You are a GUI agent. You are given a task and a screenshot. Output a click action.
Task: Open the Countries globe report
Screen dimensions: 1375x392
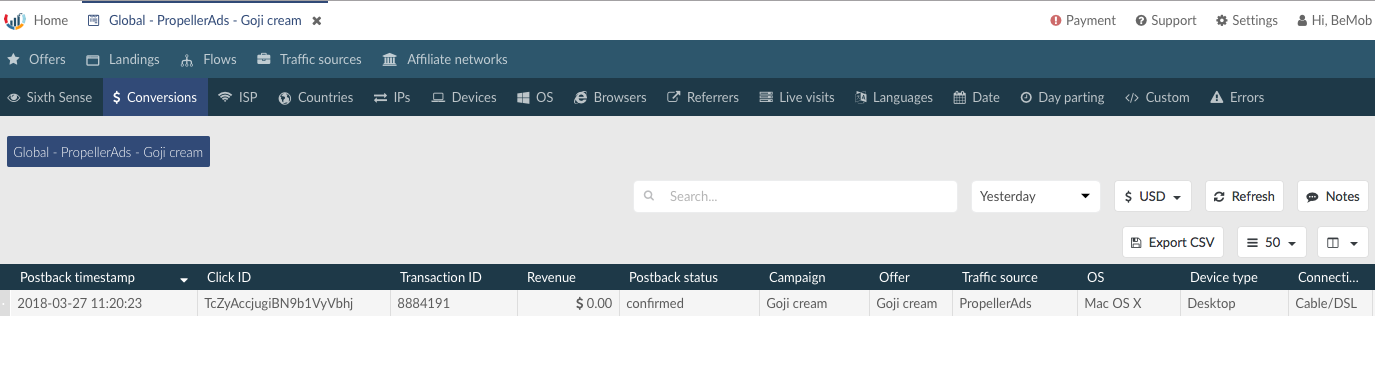(316, 97)
